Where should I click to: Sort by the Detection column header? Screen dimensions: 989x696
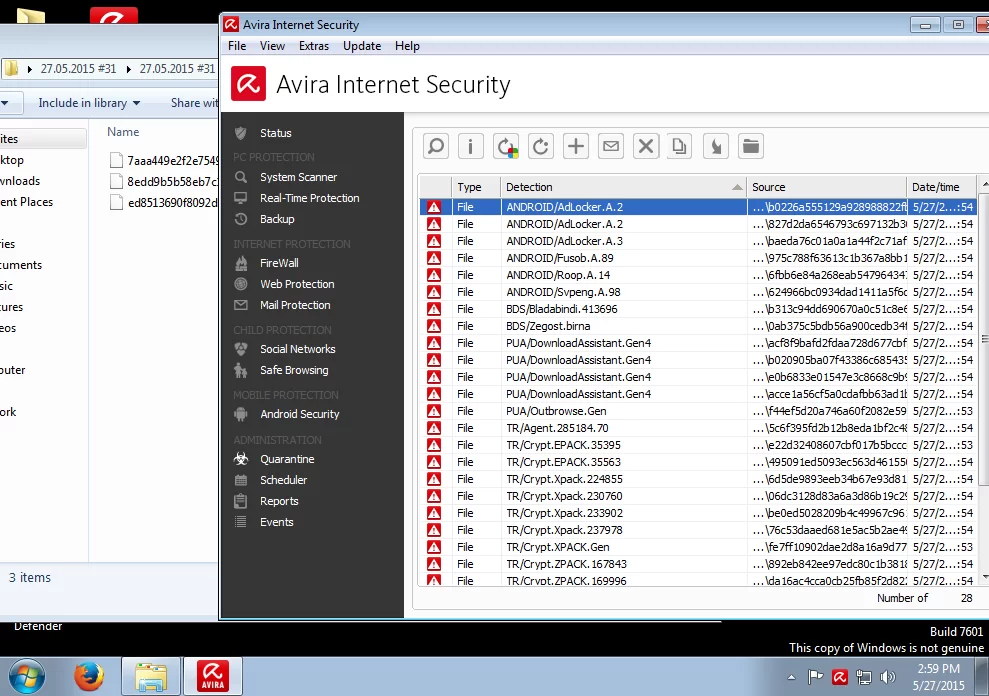623,187
